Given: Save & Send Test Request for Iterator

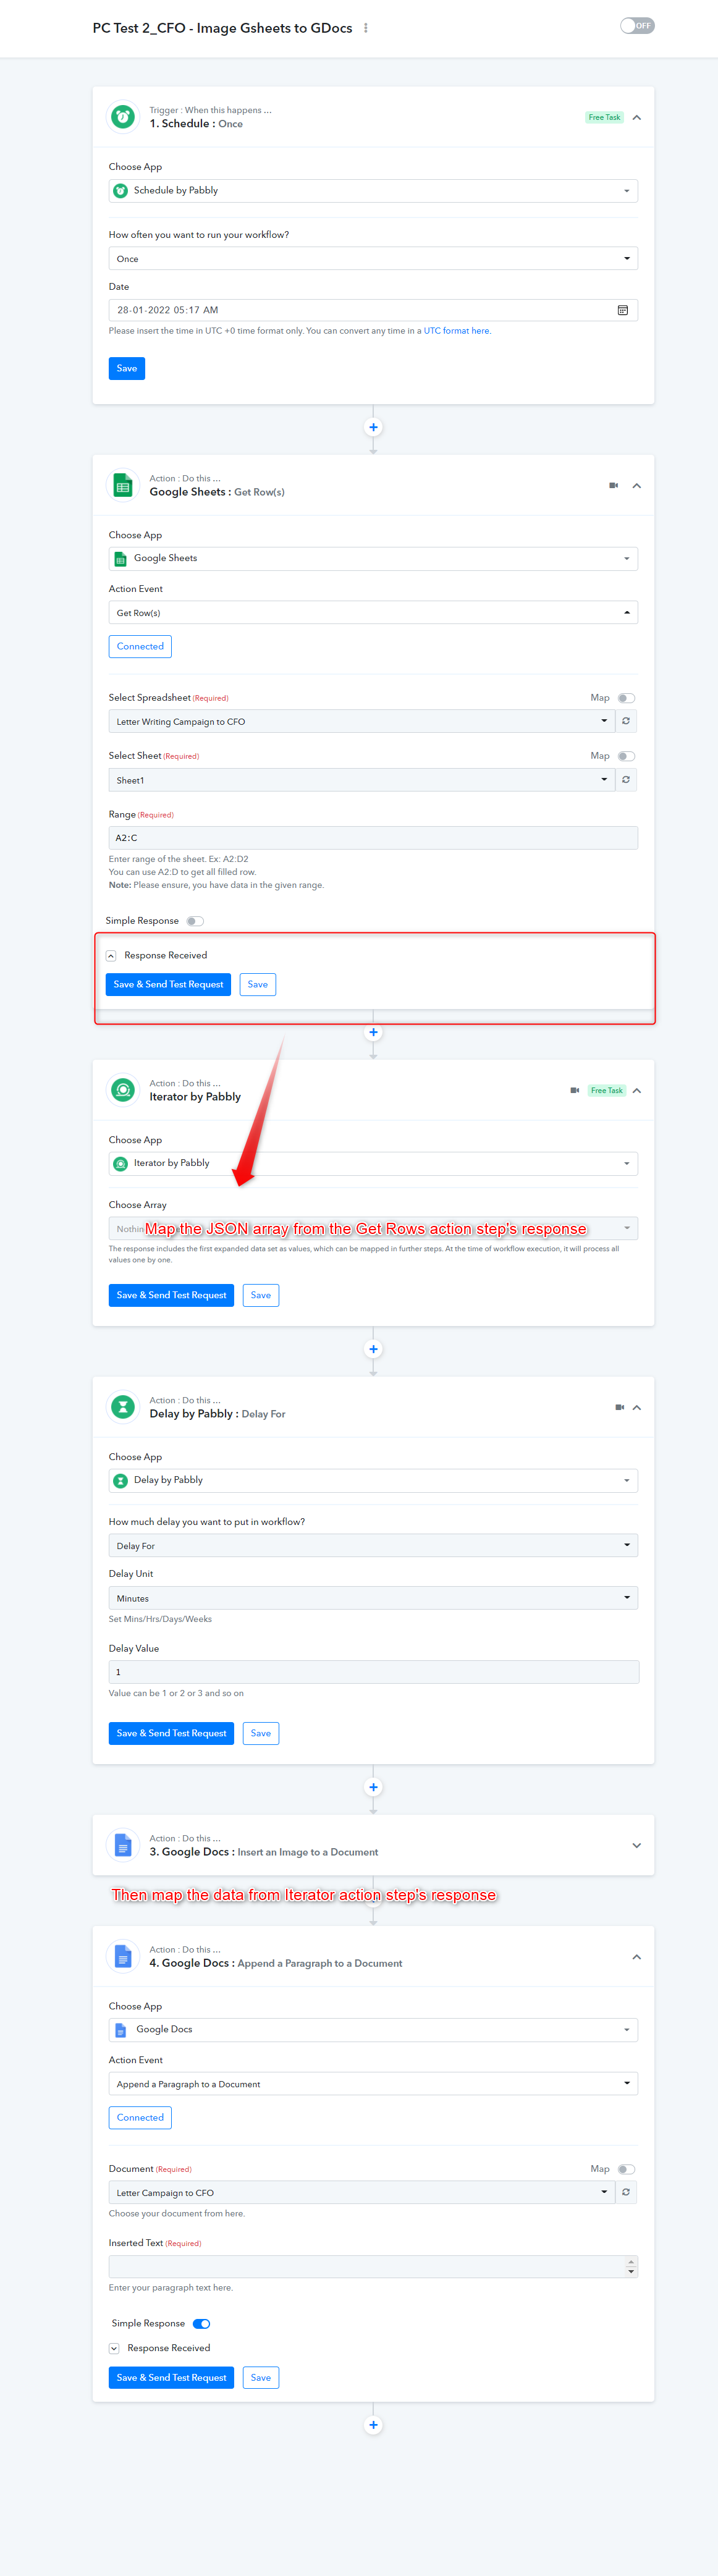Looking at the screenshot, I should point(171,1296).
